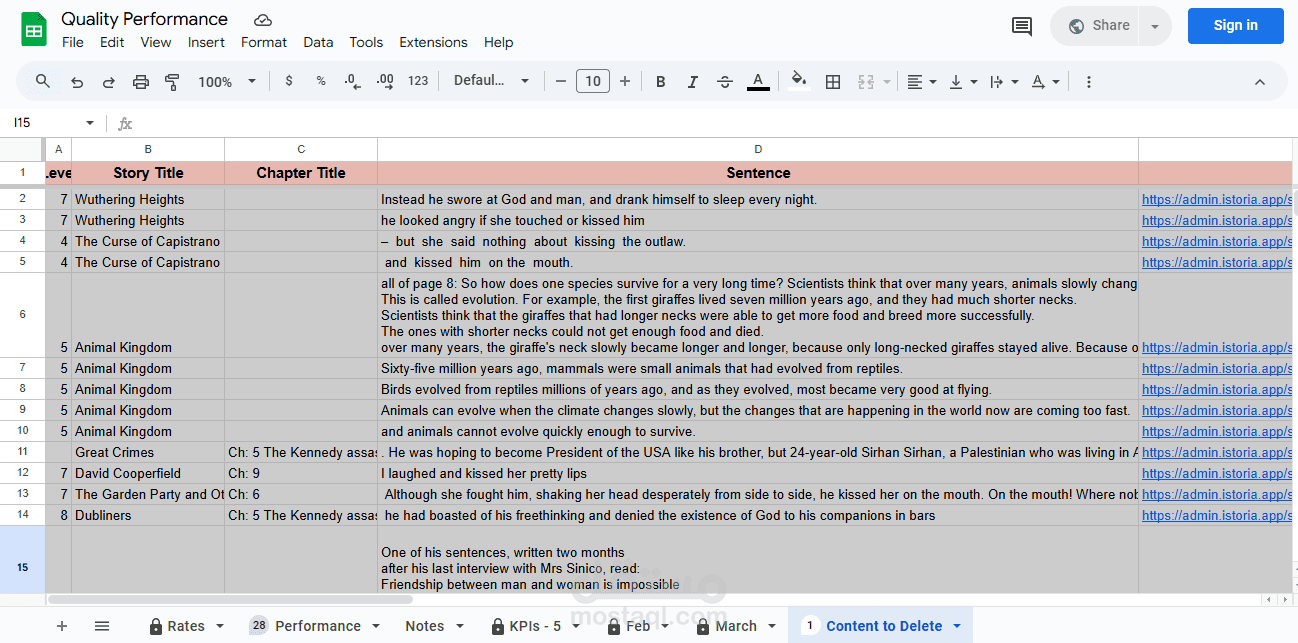The width and height of the screenshot is (1298, 643).
Task: Open the text color picker
Action: [758, 82]
